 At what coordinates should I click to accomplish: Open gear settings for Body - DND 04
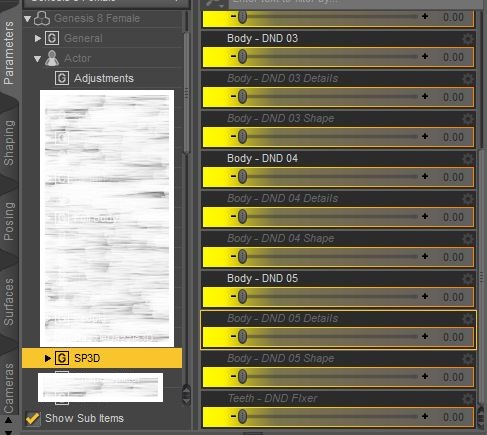468,159
